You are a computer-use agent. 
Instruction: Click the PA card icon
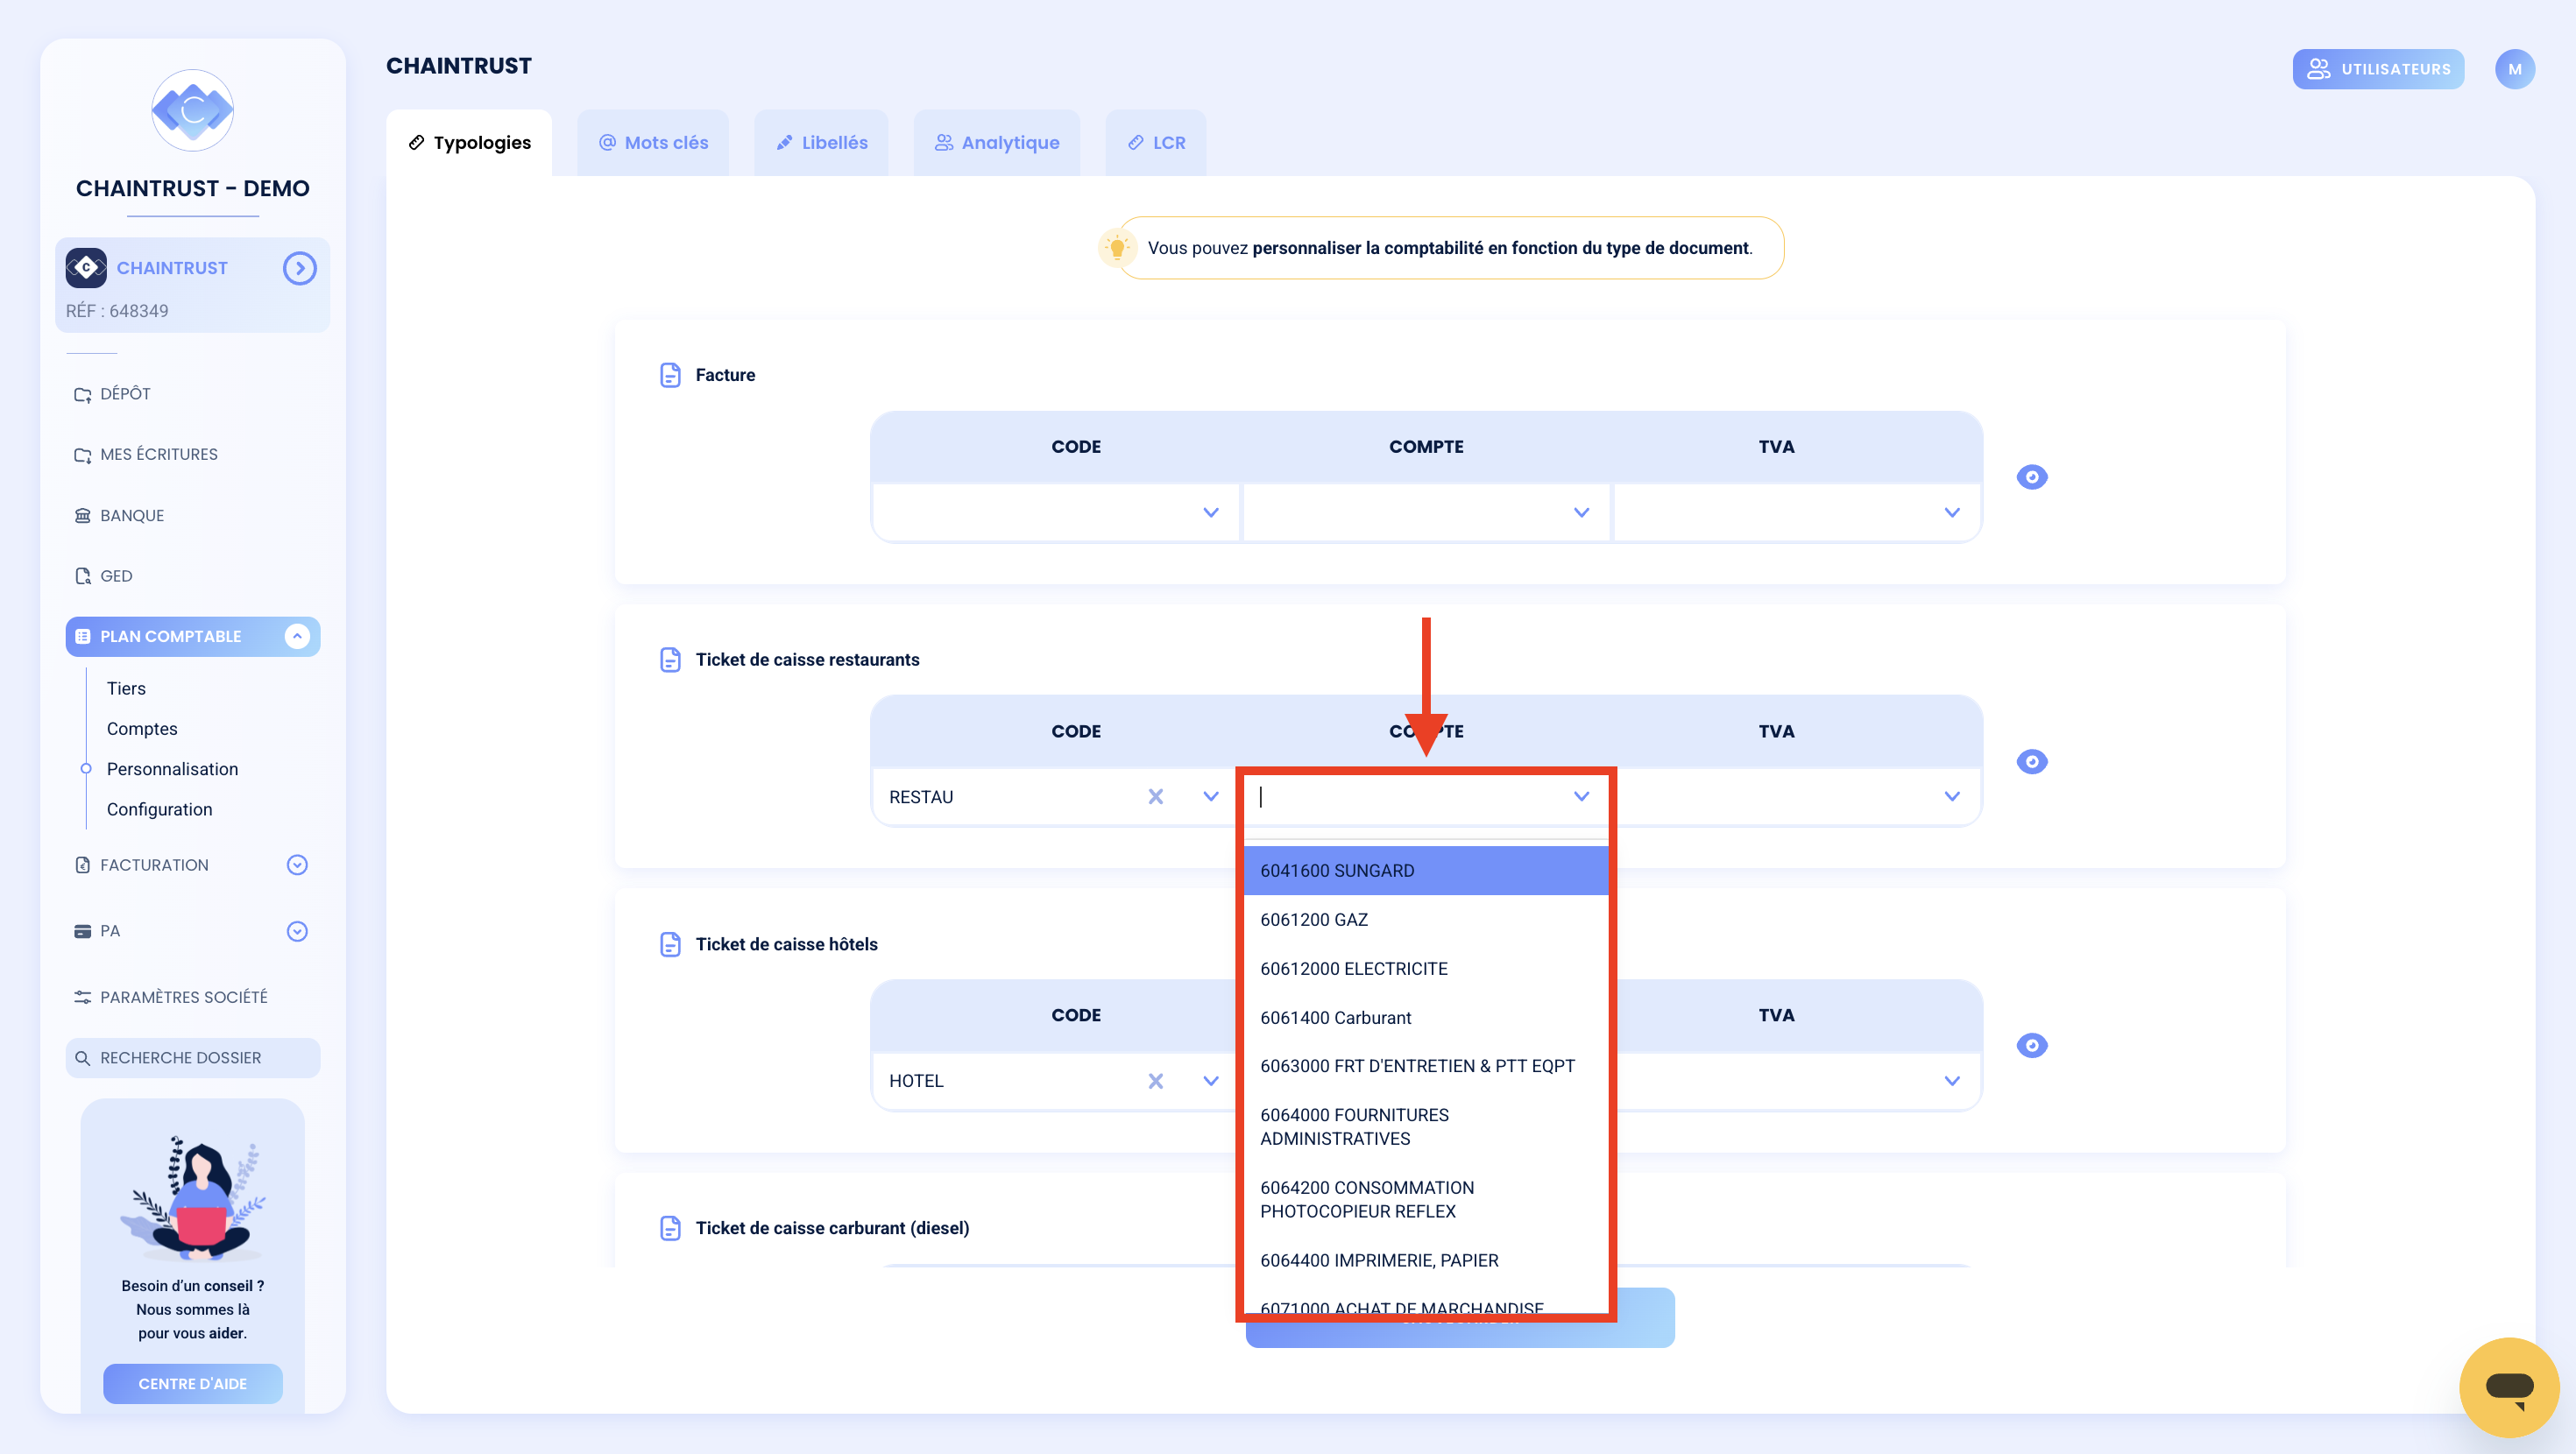click(x=82, y=931)
